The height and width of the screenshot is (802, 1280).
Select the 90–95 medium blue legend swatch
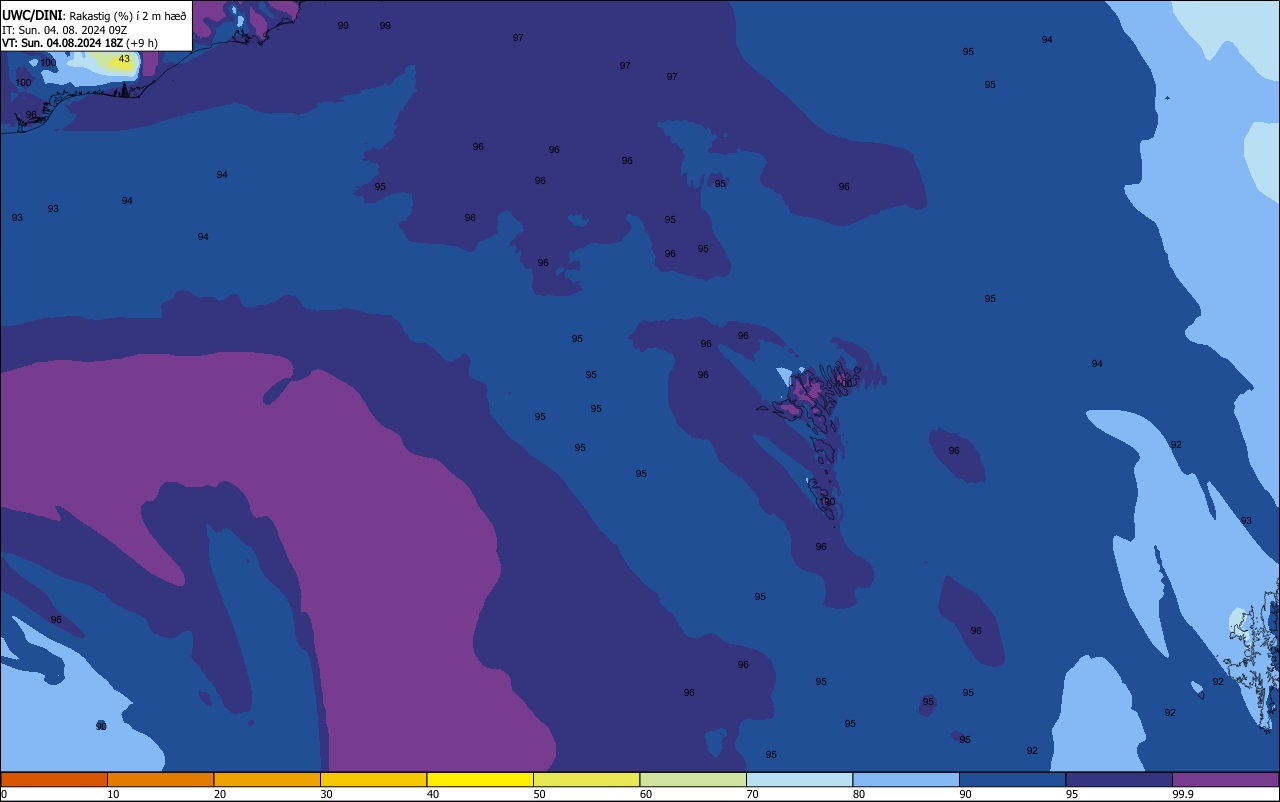click(1012, 779)
